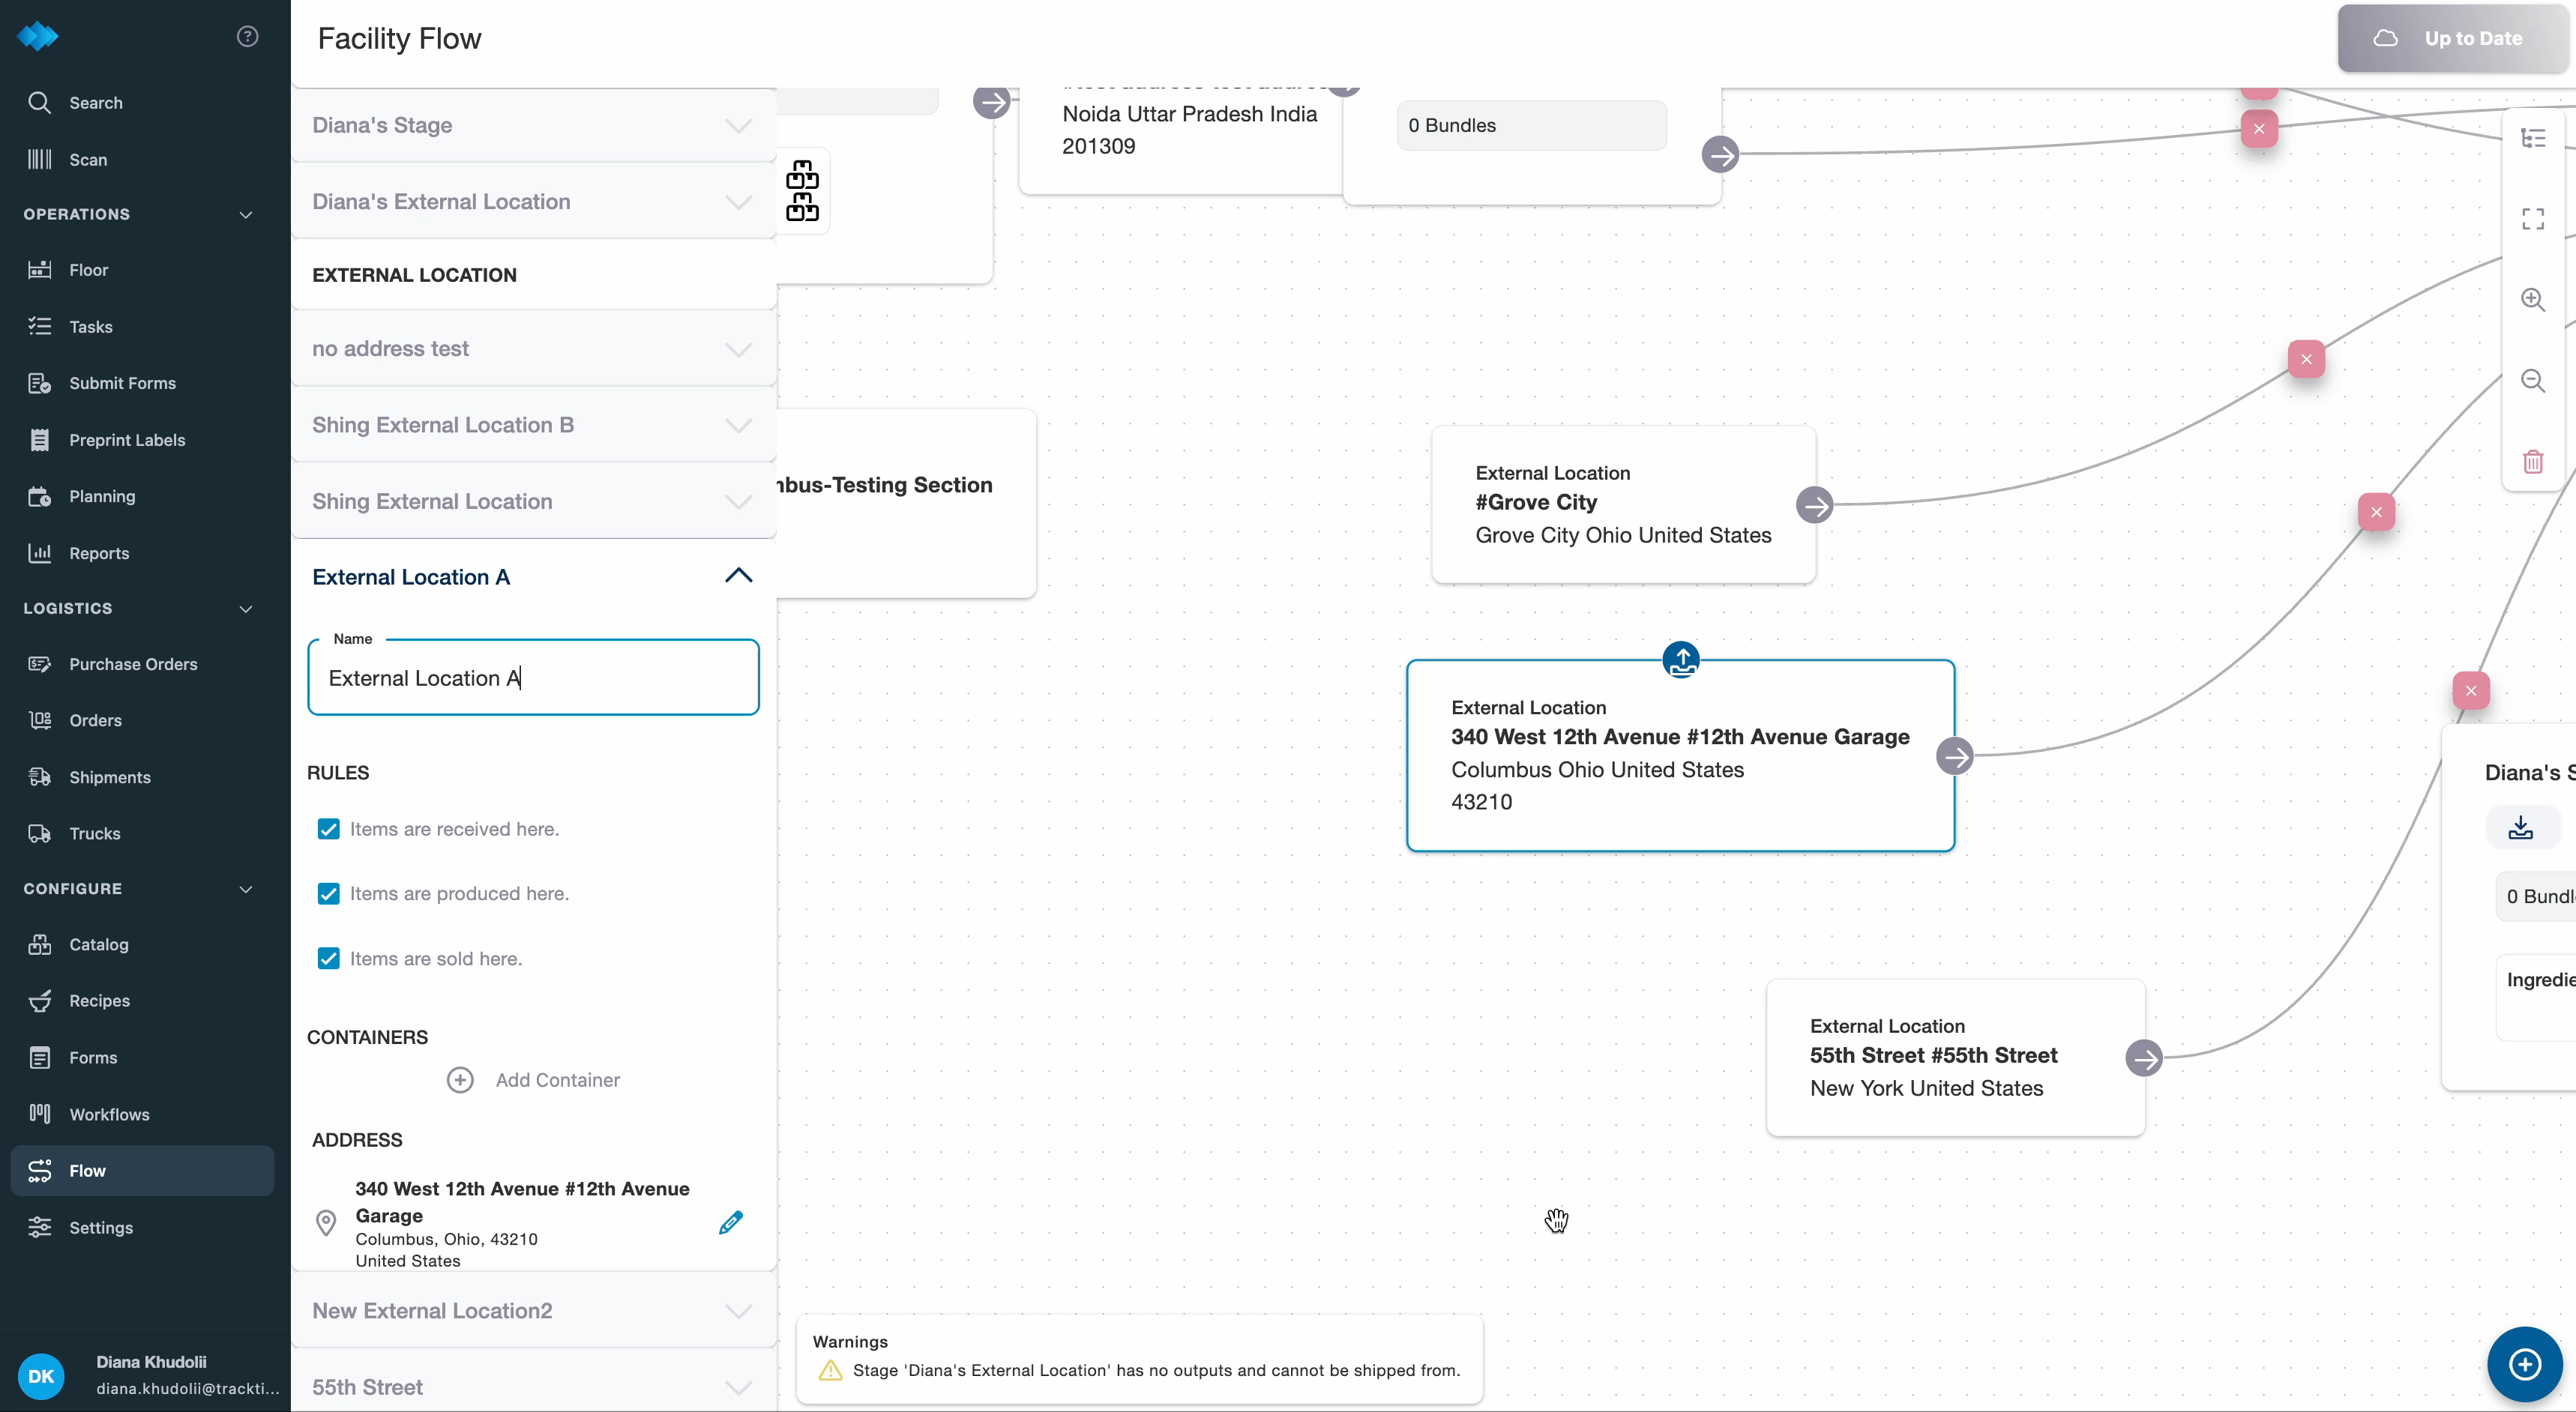Click the Name input field
Image resolution: width=2576 pixels, height=1412 pixels.
point(533,678)
